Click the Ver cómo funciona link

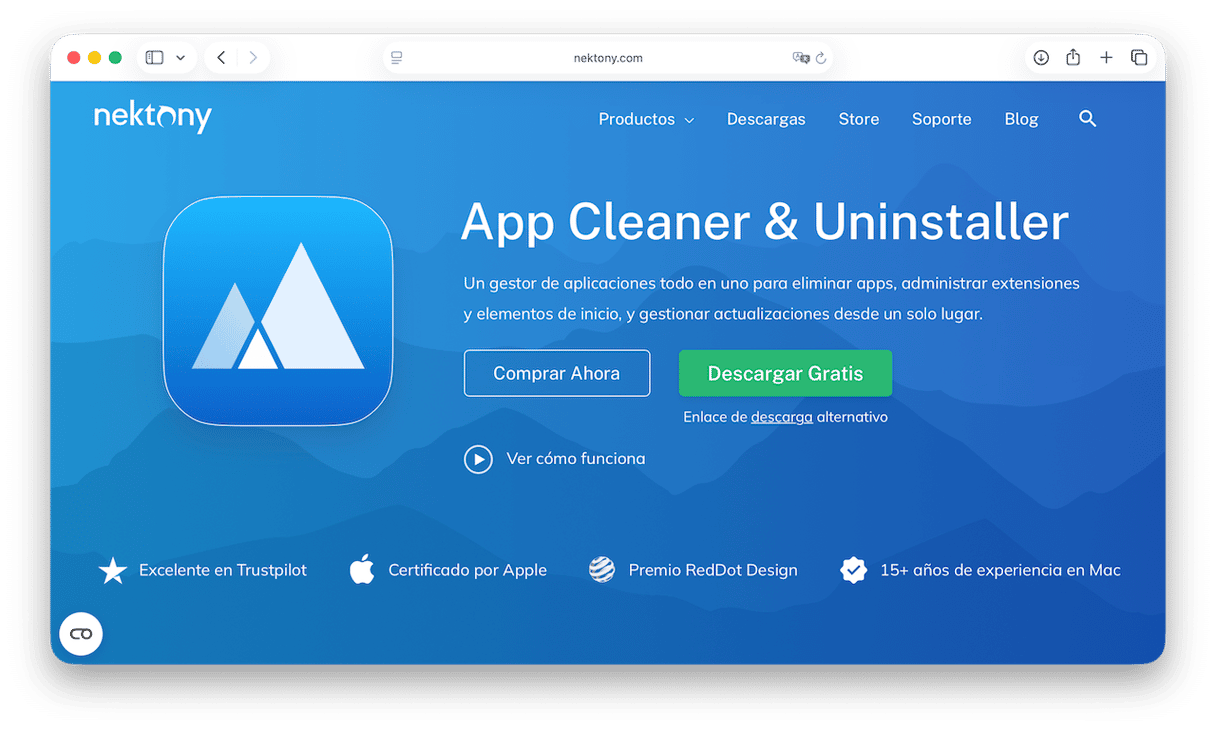point(576,459)
